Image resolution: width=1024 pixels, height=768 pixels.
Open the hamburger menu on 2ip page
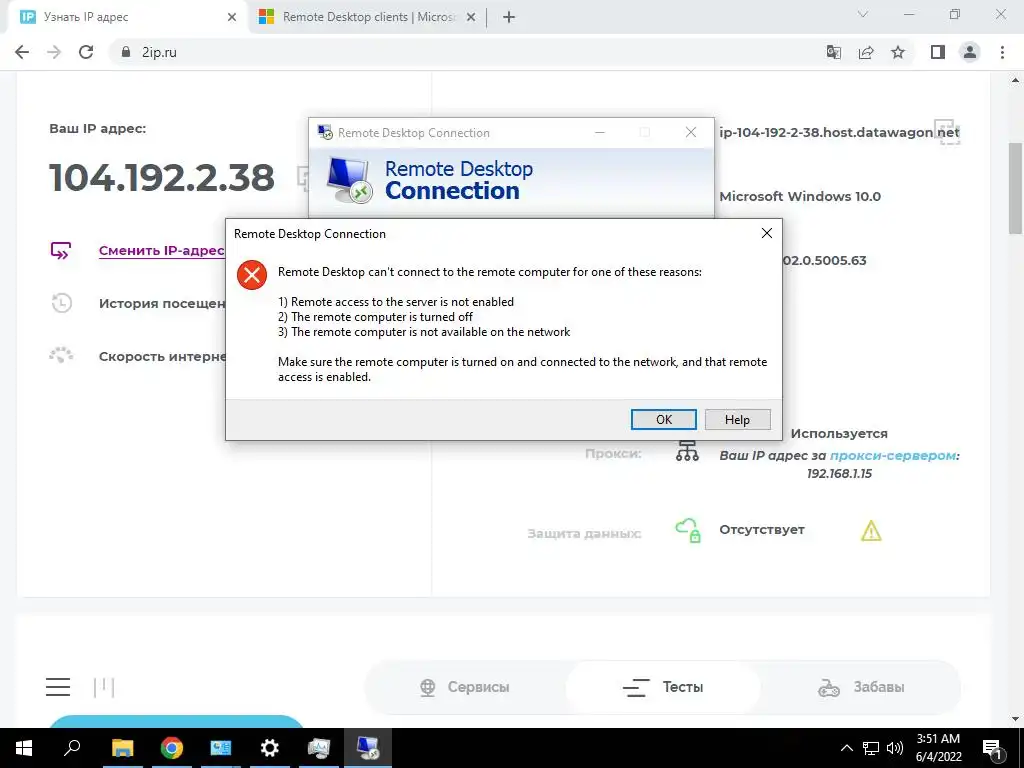[58, 687]
